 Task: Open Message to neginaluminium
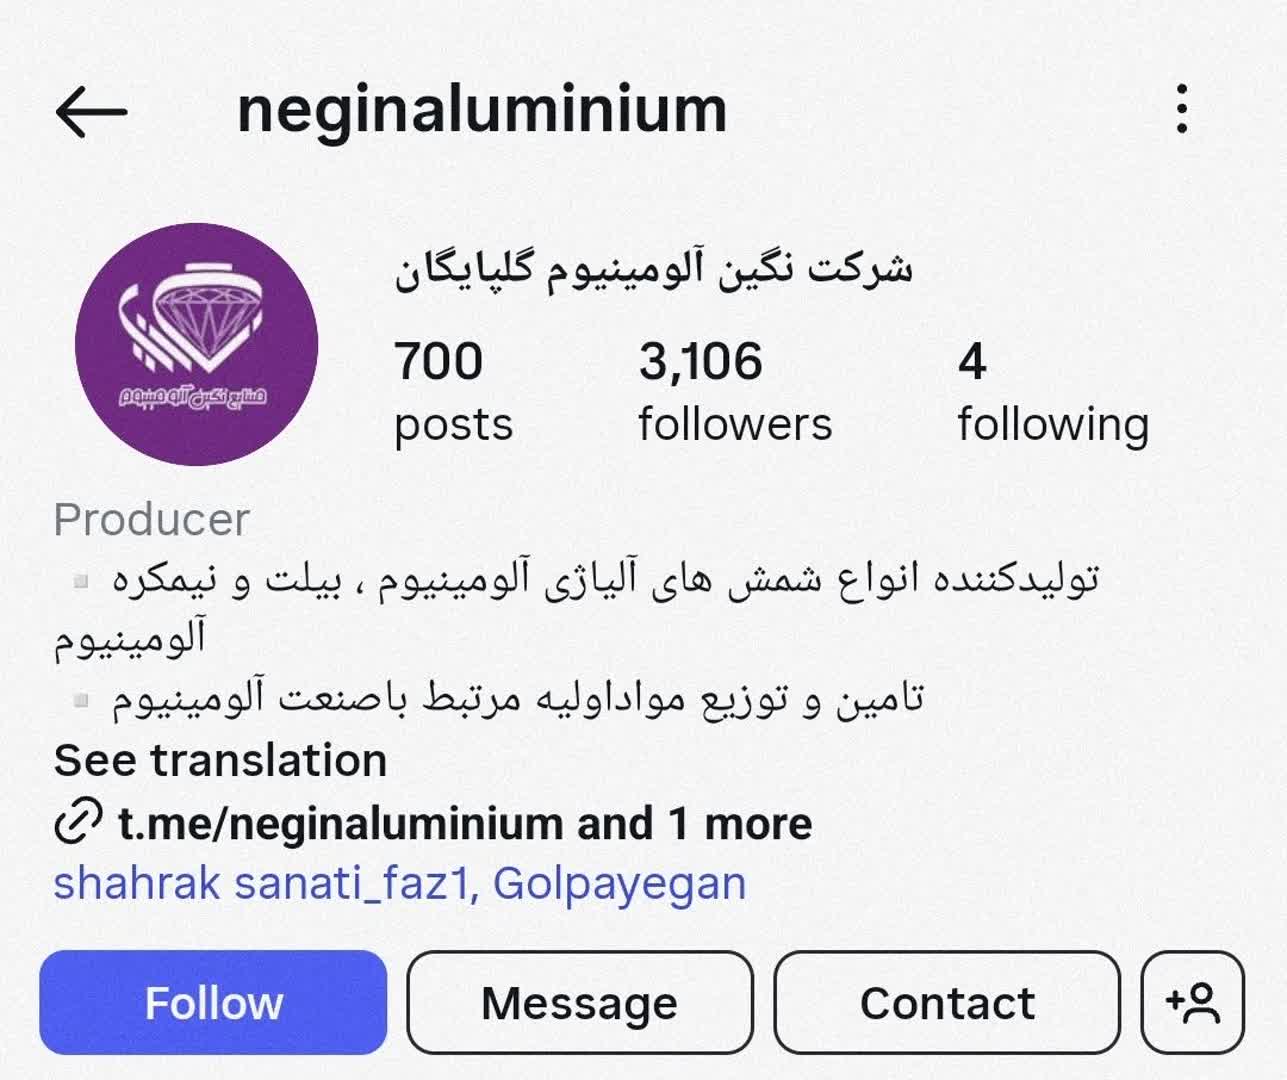pyautogui.click(x=580, y=1002)
